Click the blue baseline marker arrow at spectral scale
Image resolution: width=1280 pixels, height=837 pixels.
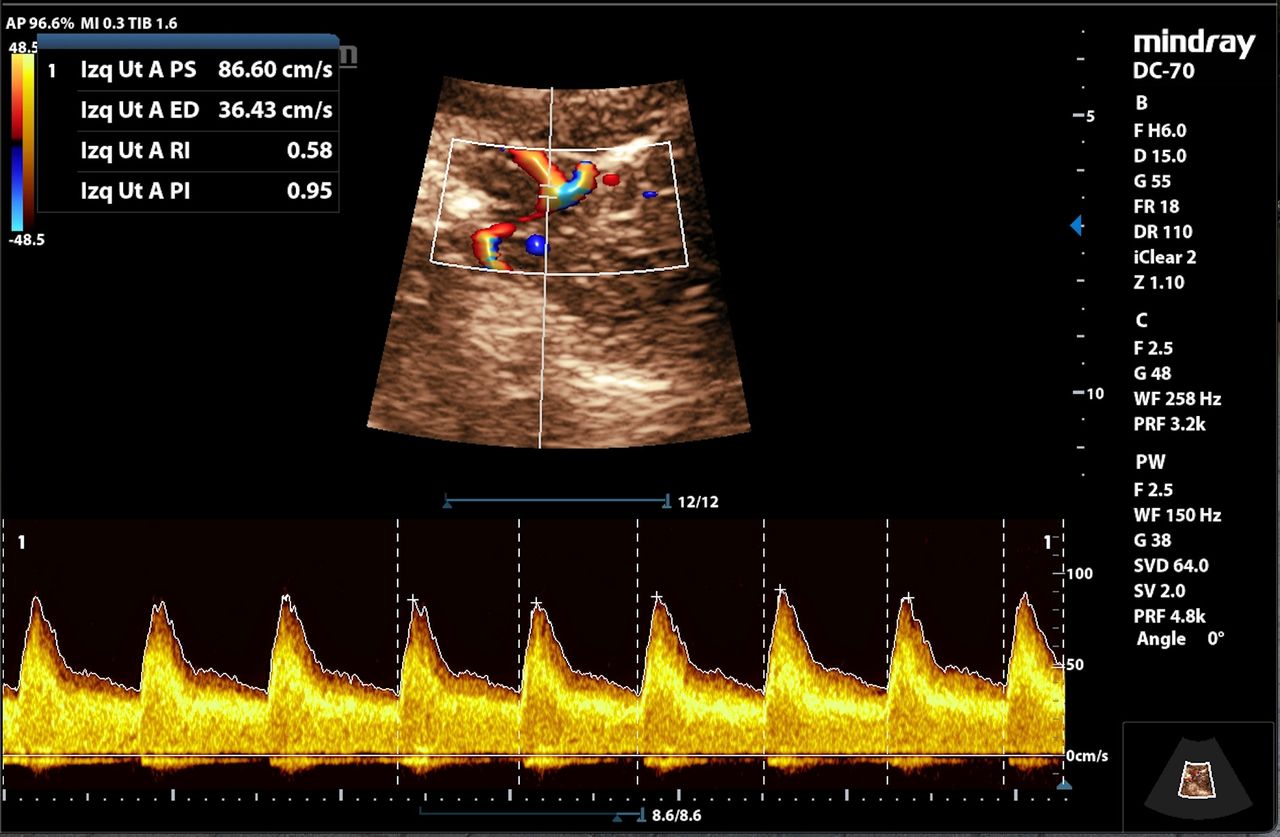(x=1064, y=785)
